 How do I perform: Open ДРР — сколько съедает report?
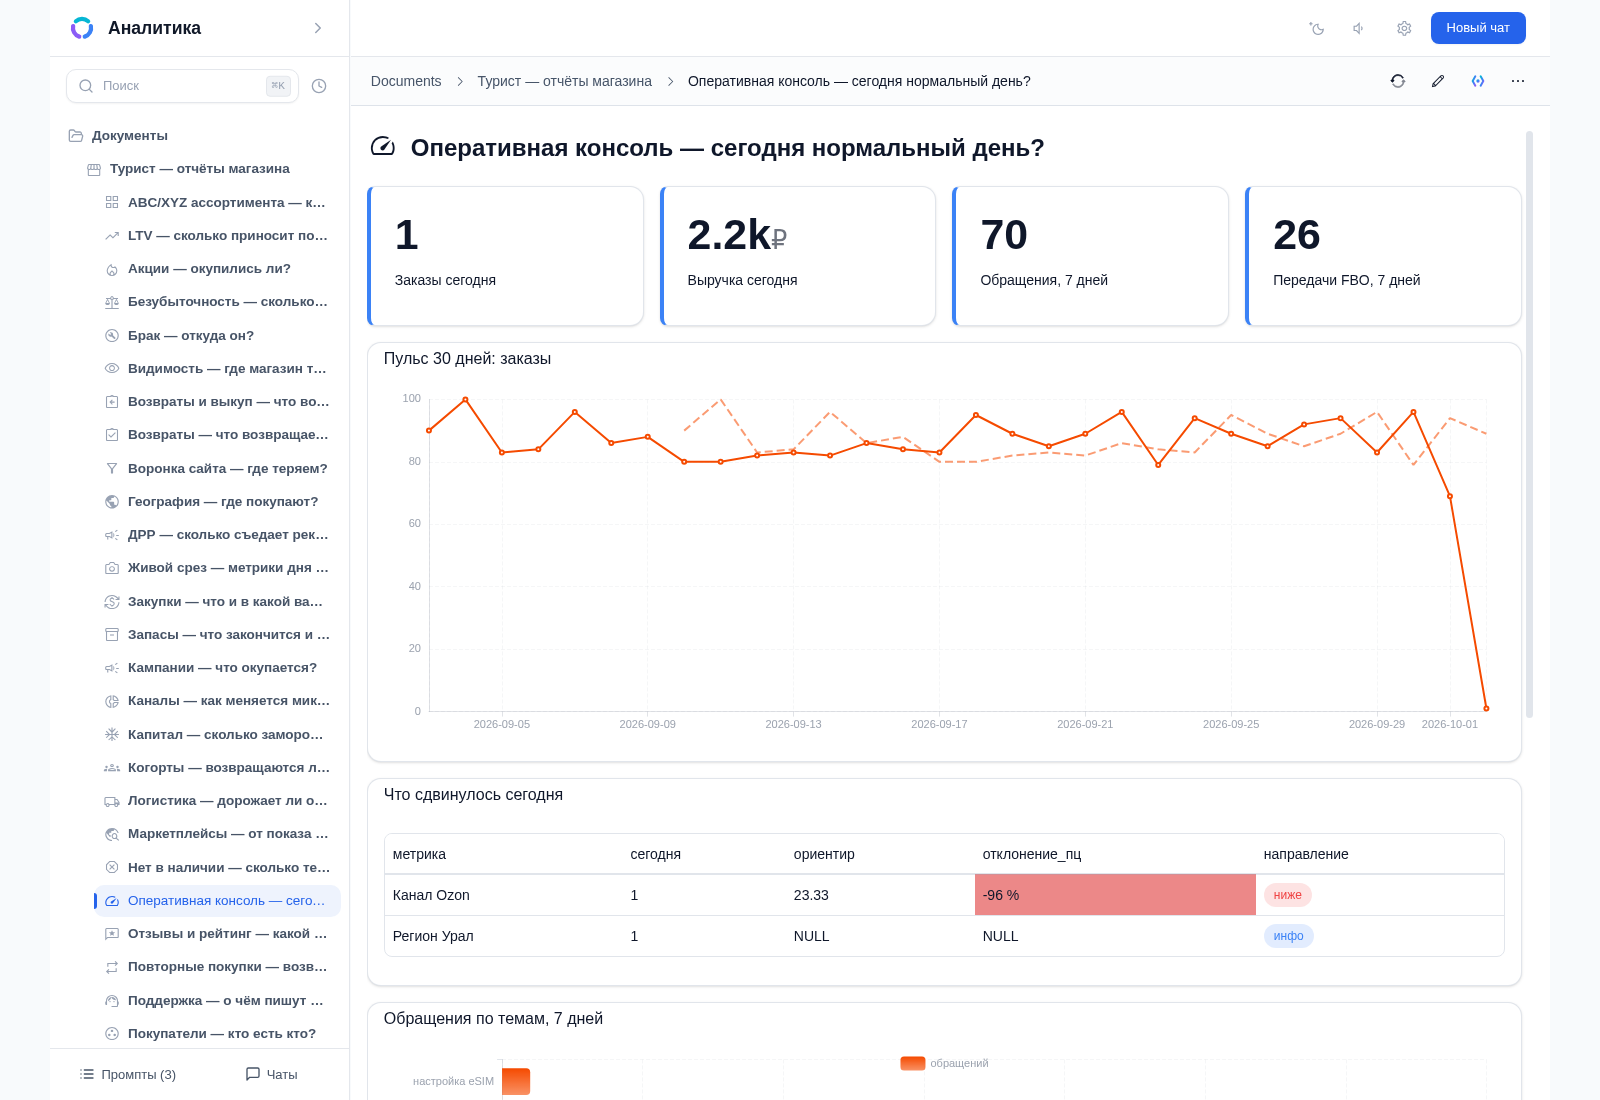218,535
